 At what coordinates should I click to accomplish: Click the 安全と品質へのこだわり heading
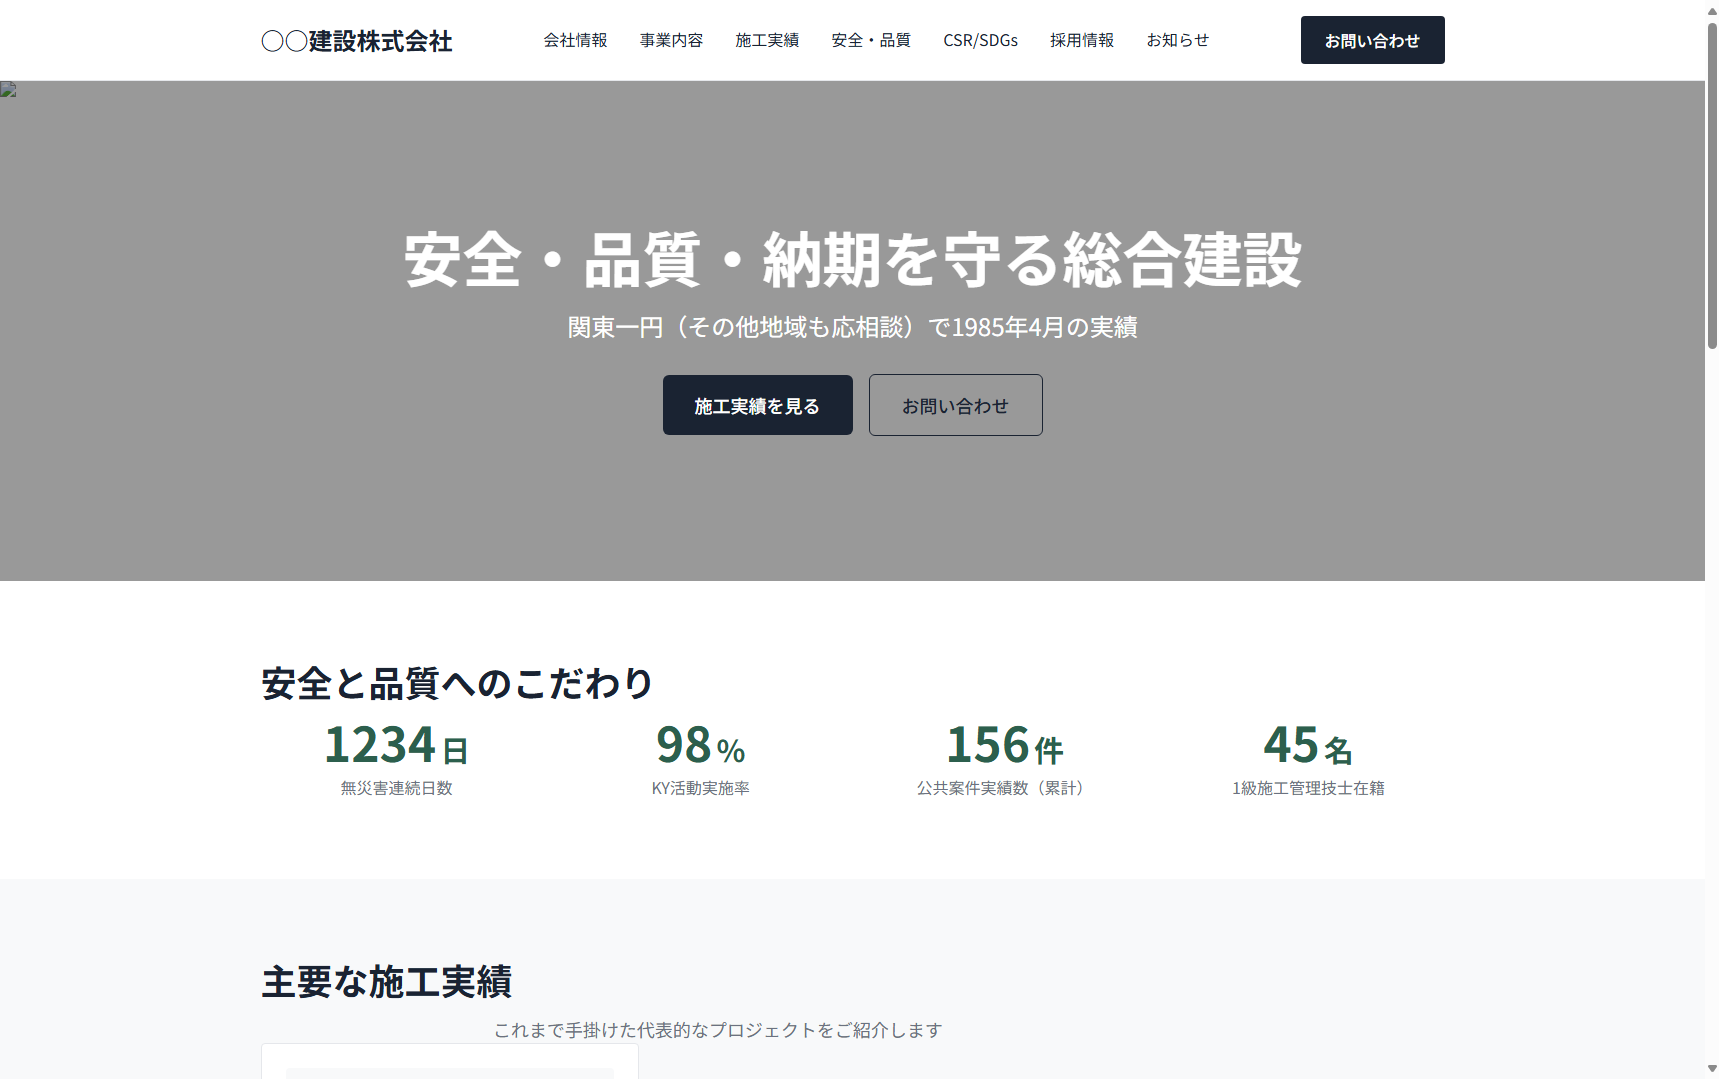[454, 682]
